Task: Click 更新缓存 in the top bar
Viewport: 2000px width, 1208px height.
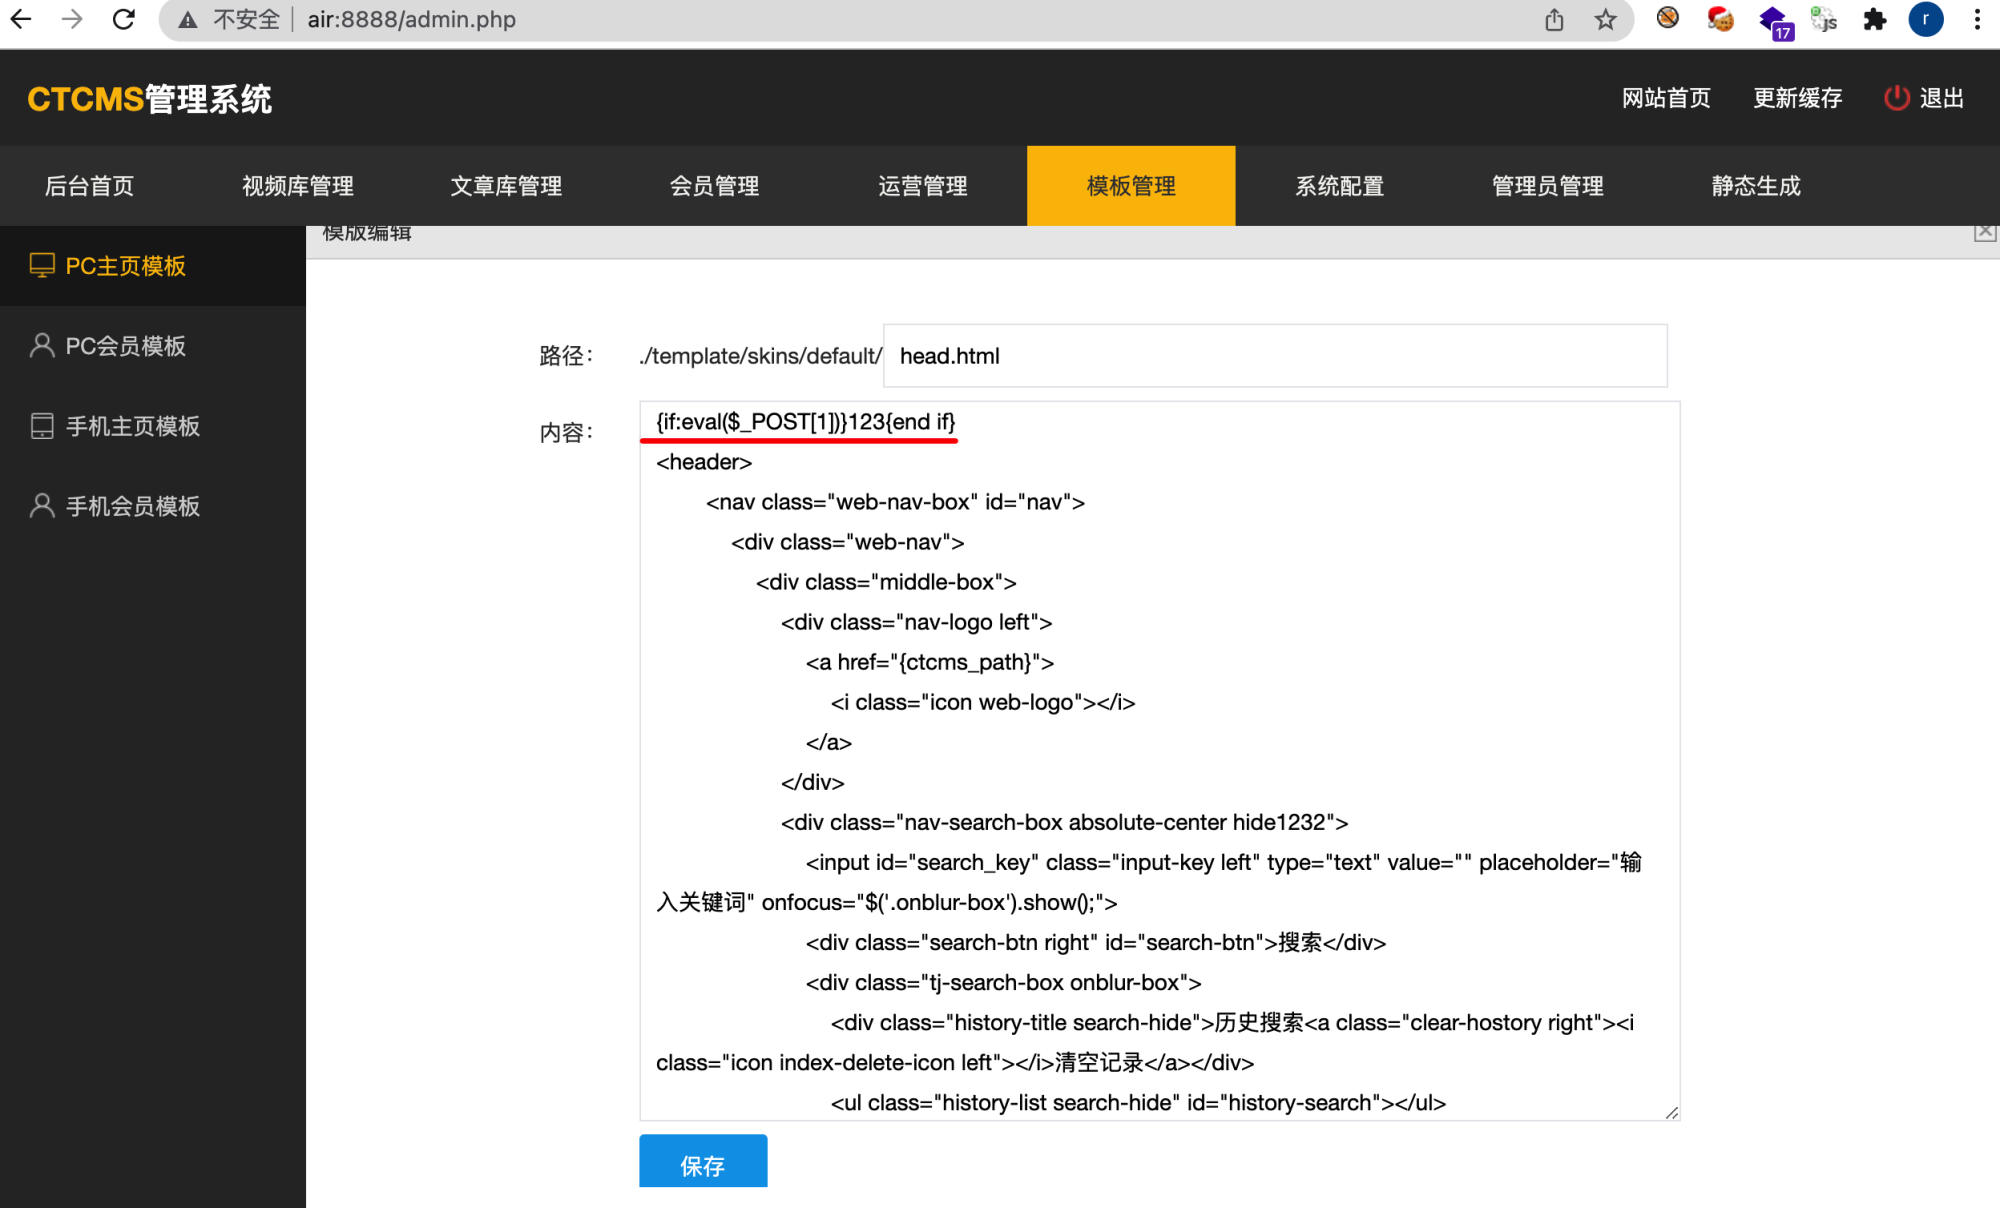Action: click(1797, 97)
